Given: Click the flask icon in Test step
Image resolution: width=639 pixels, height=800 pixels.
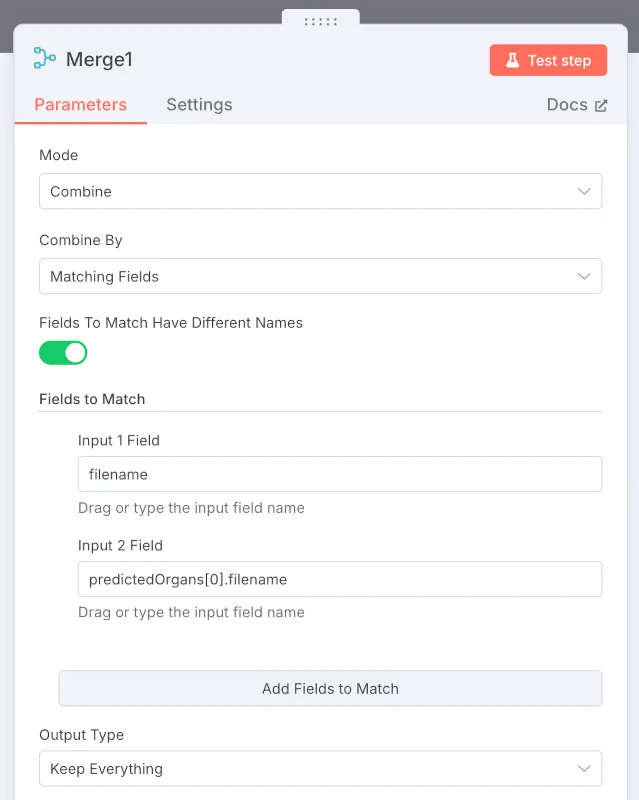Looking at the screenshot, I should (x=512, y=60).
